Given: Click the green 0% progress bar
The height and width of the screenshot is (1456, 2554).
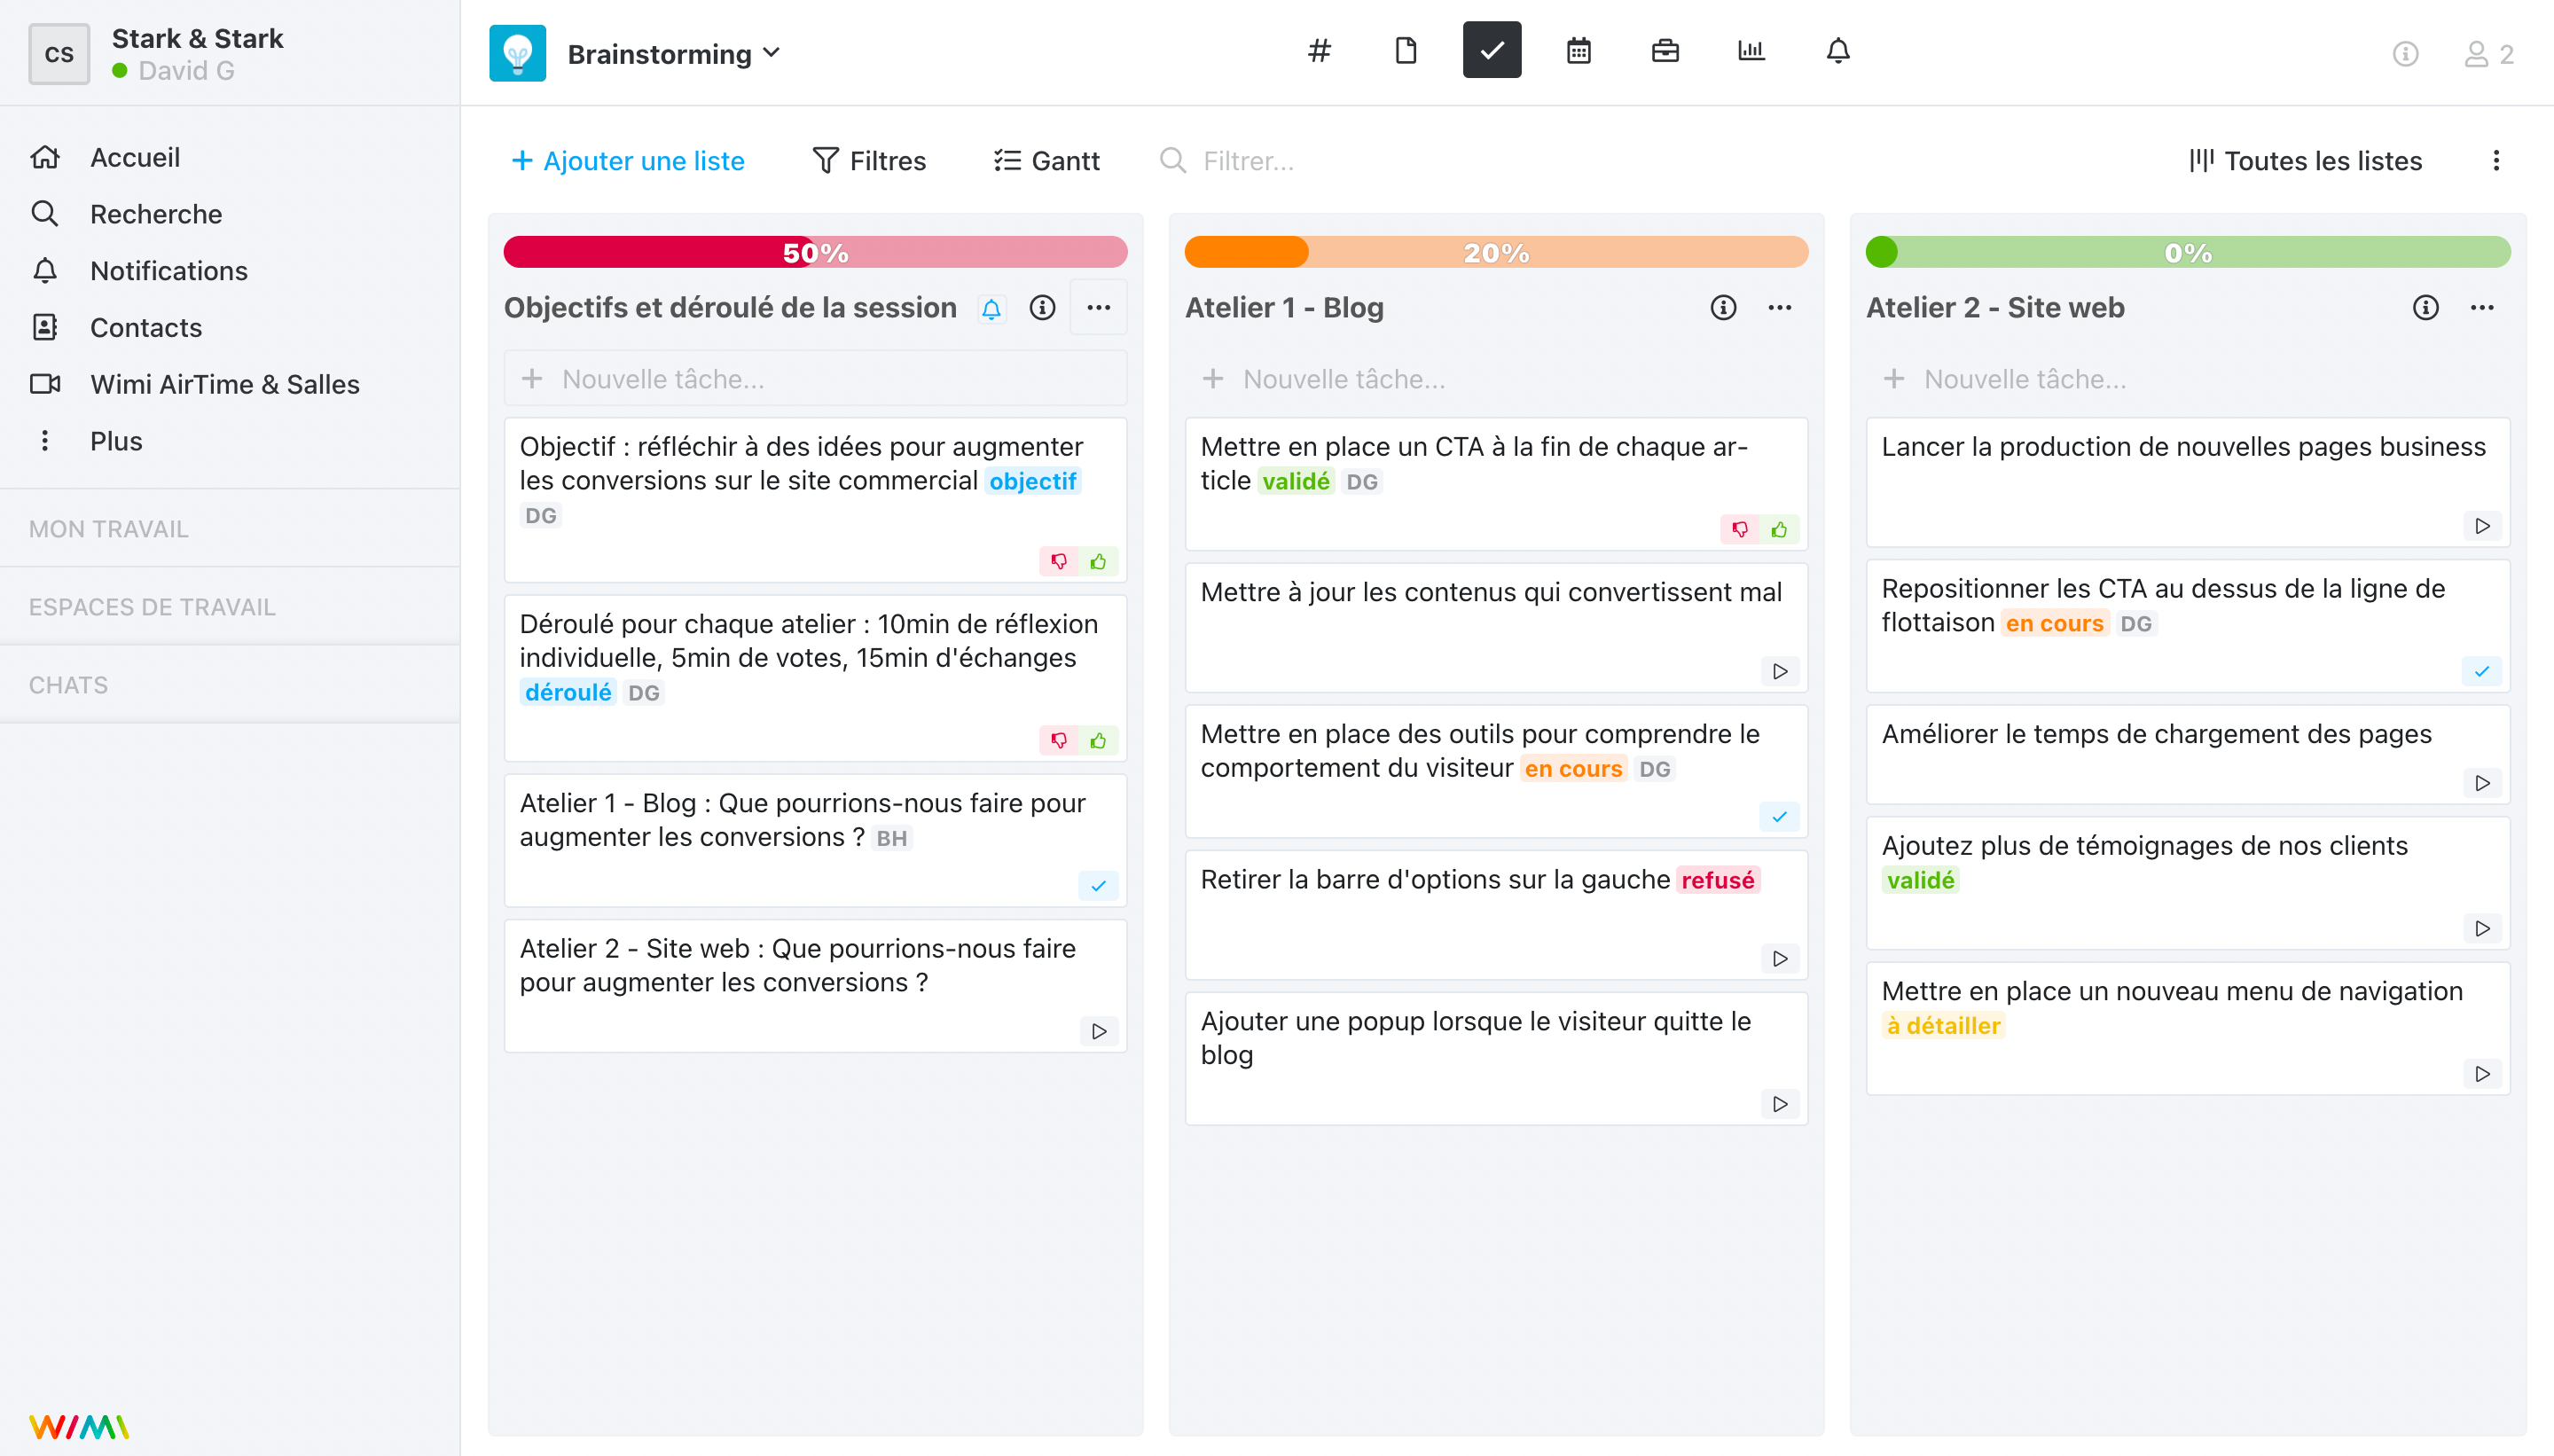Looking at the screenshot, I should tap(2187, 252).
